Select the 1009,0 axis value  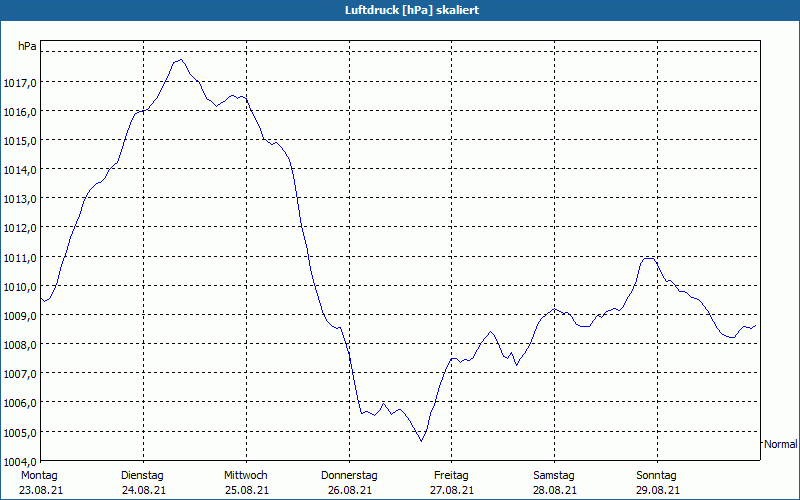pos(20,316)
